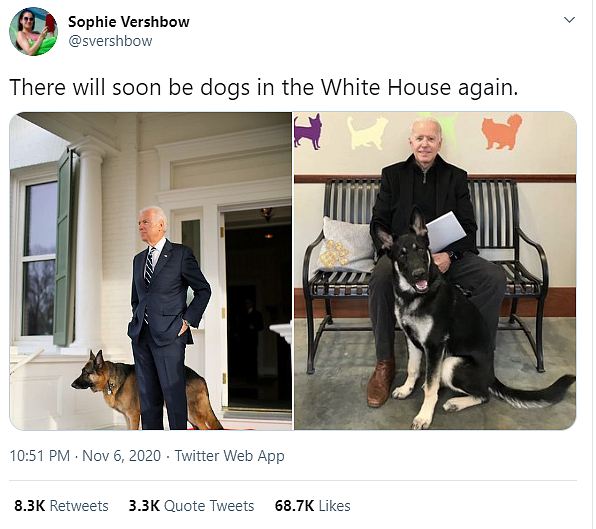Viewport: 596px width, 529px height.
Task: Show the 3.3K Quote Tweets list
Action: (x=191, y=506)
